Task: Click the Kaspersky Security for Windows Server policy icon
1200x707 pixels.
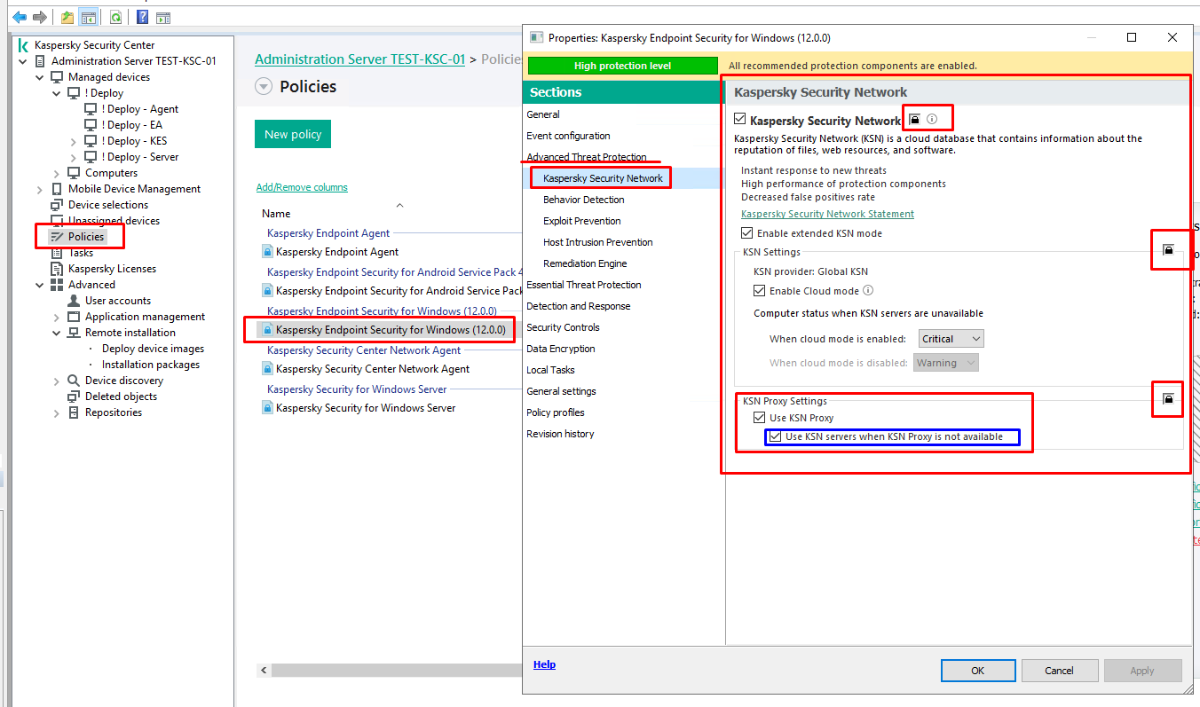Action: [x=267, y=408]
